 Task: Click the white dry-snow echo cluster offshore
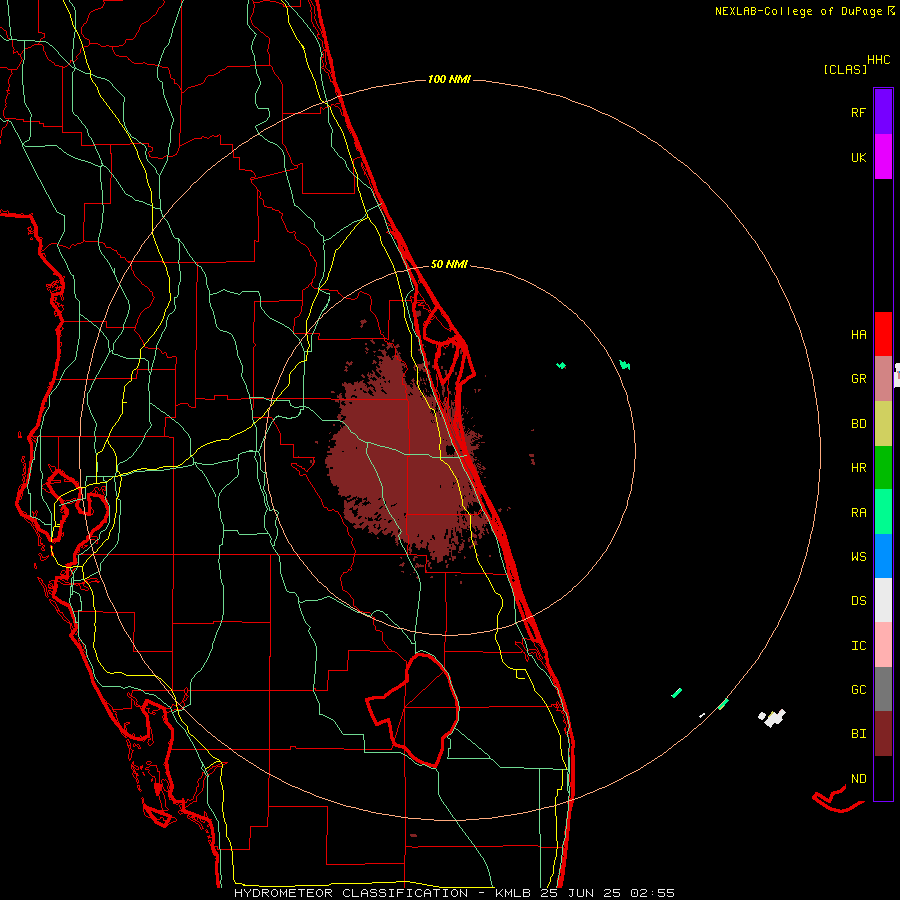tap(772, 717)
